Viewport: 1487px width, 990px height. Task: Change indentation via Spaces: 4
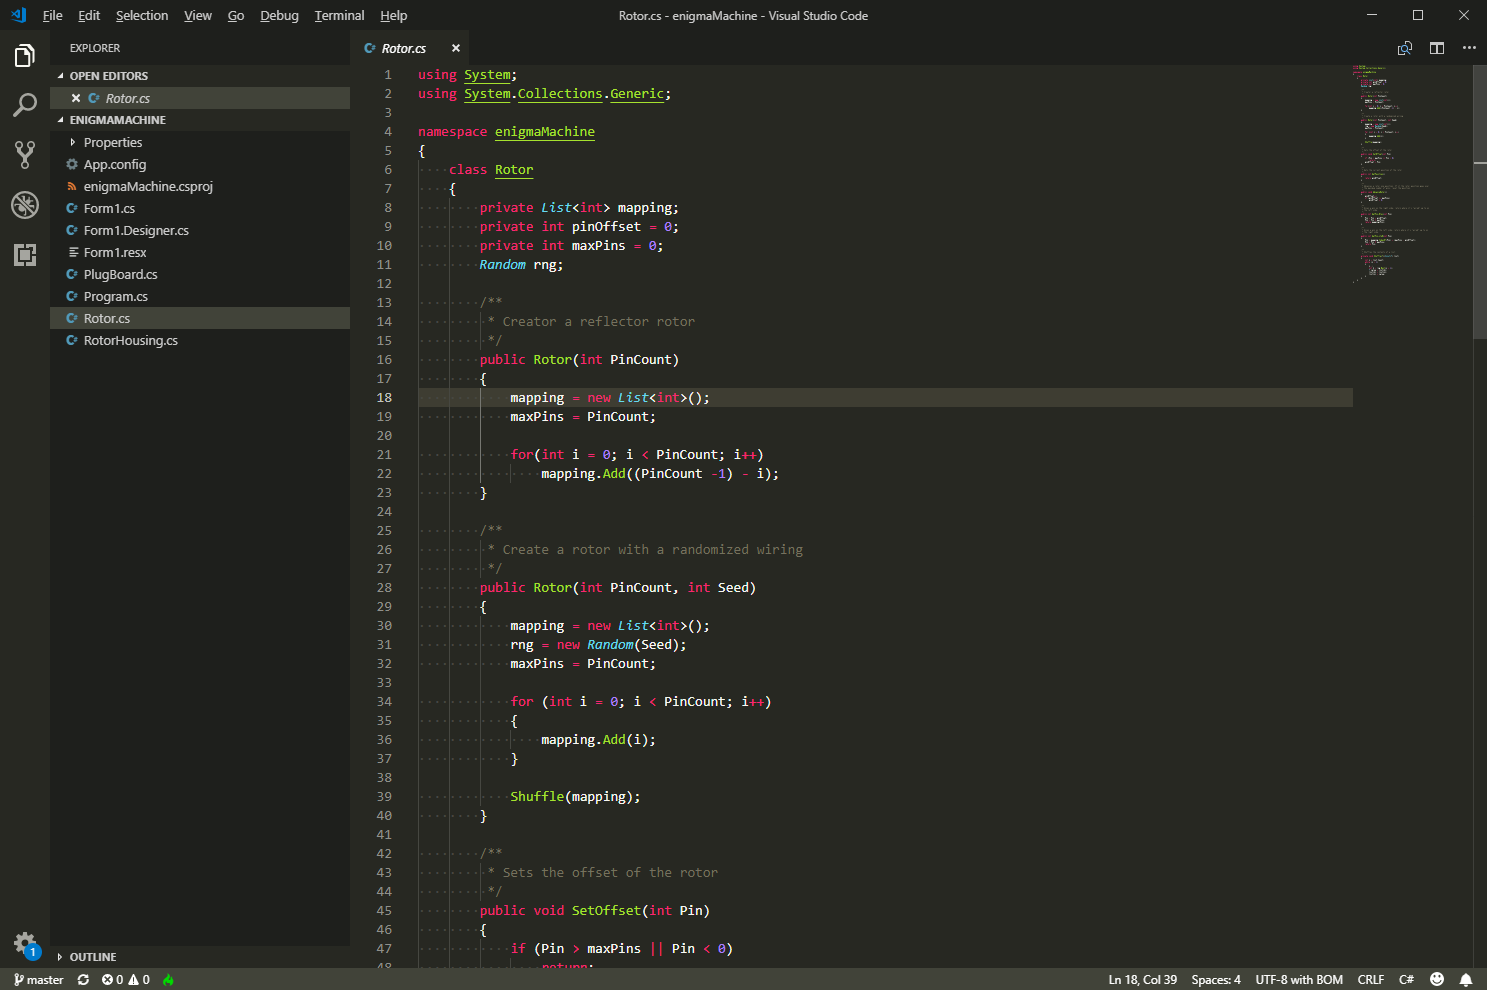tap(1216, 980)
